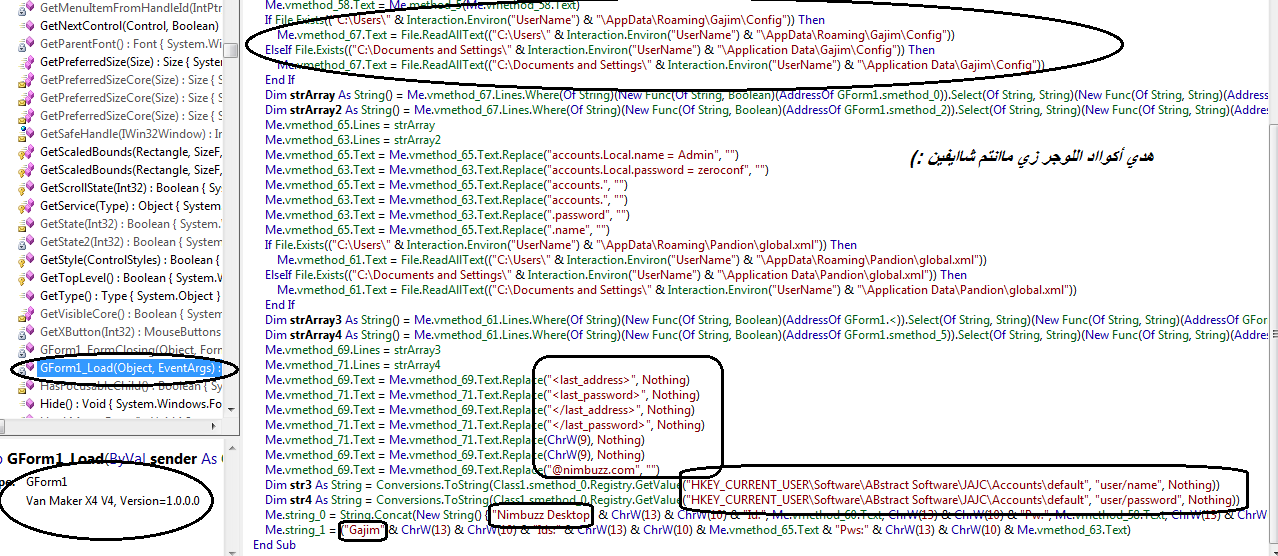Select GetVisibleCore() : Boolean method
1278x556 pixels.
pyautogui.click(x=130, y=314)
